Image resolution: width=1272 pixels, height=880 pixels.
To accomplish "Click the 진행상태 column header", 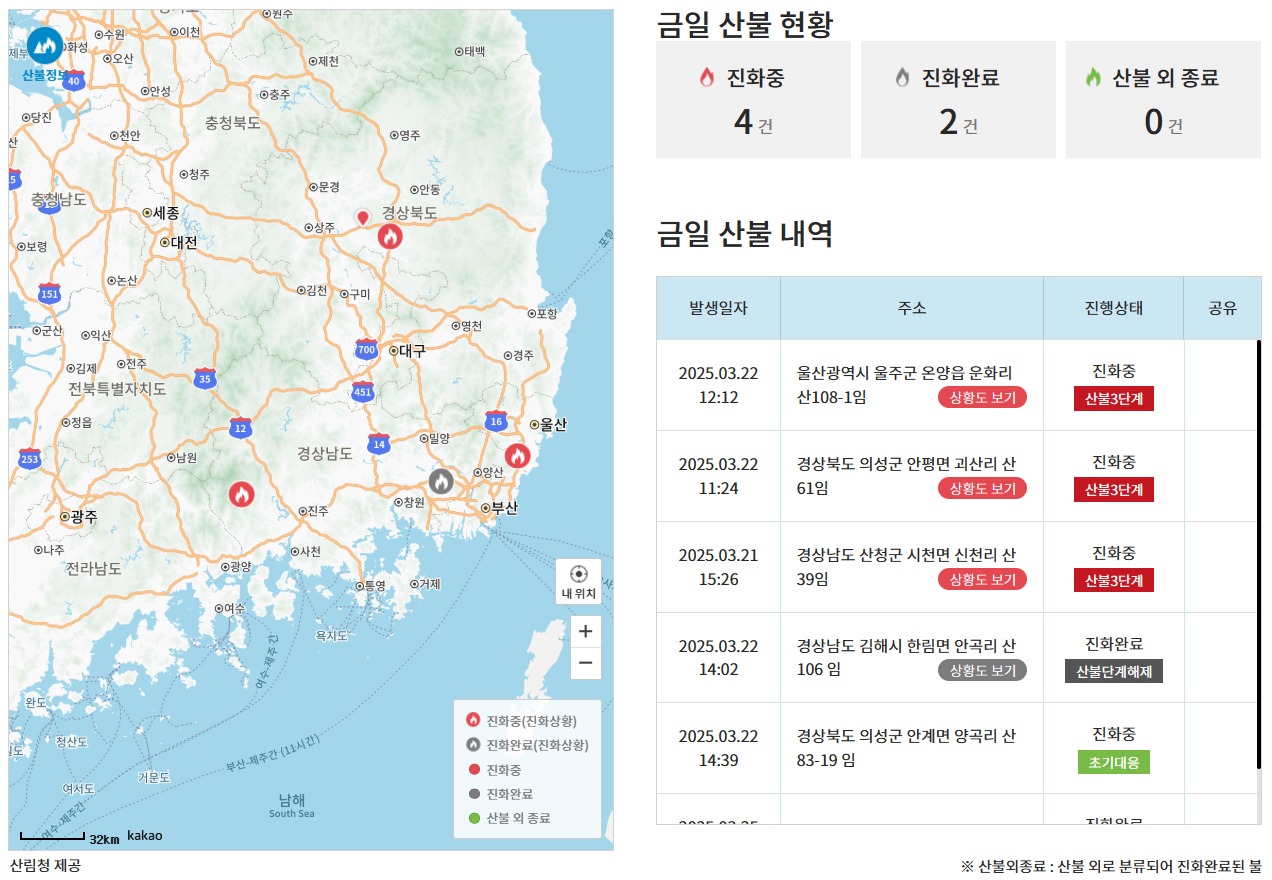I will pos(1114,308).
